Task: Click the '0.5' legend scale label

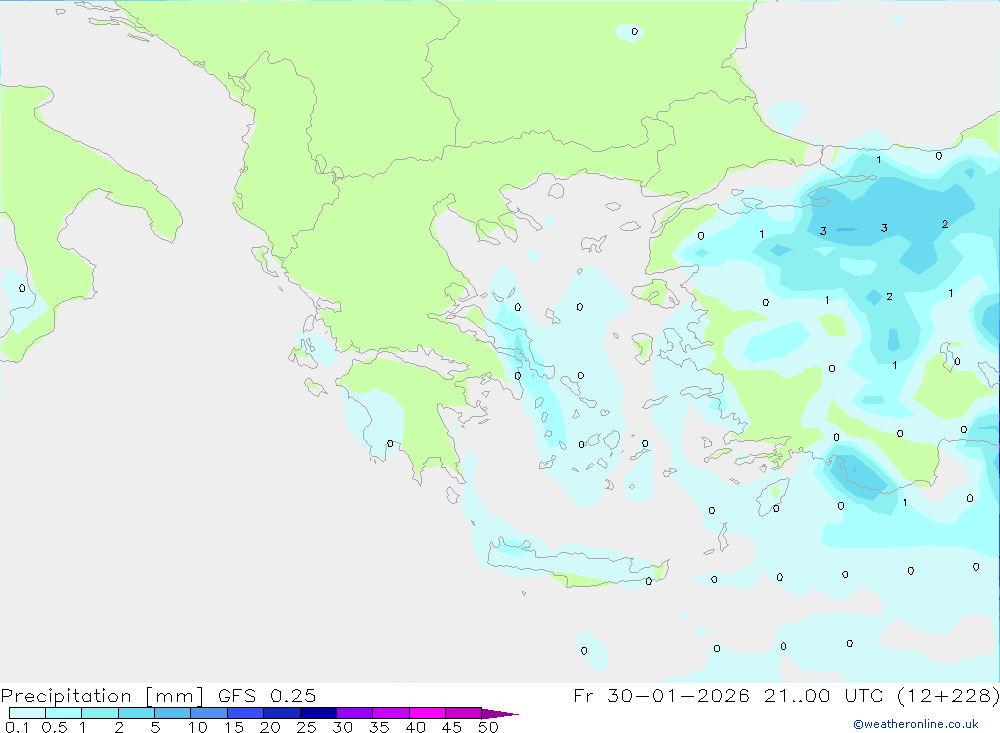Action: [x=54, y=727]
